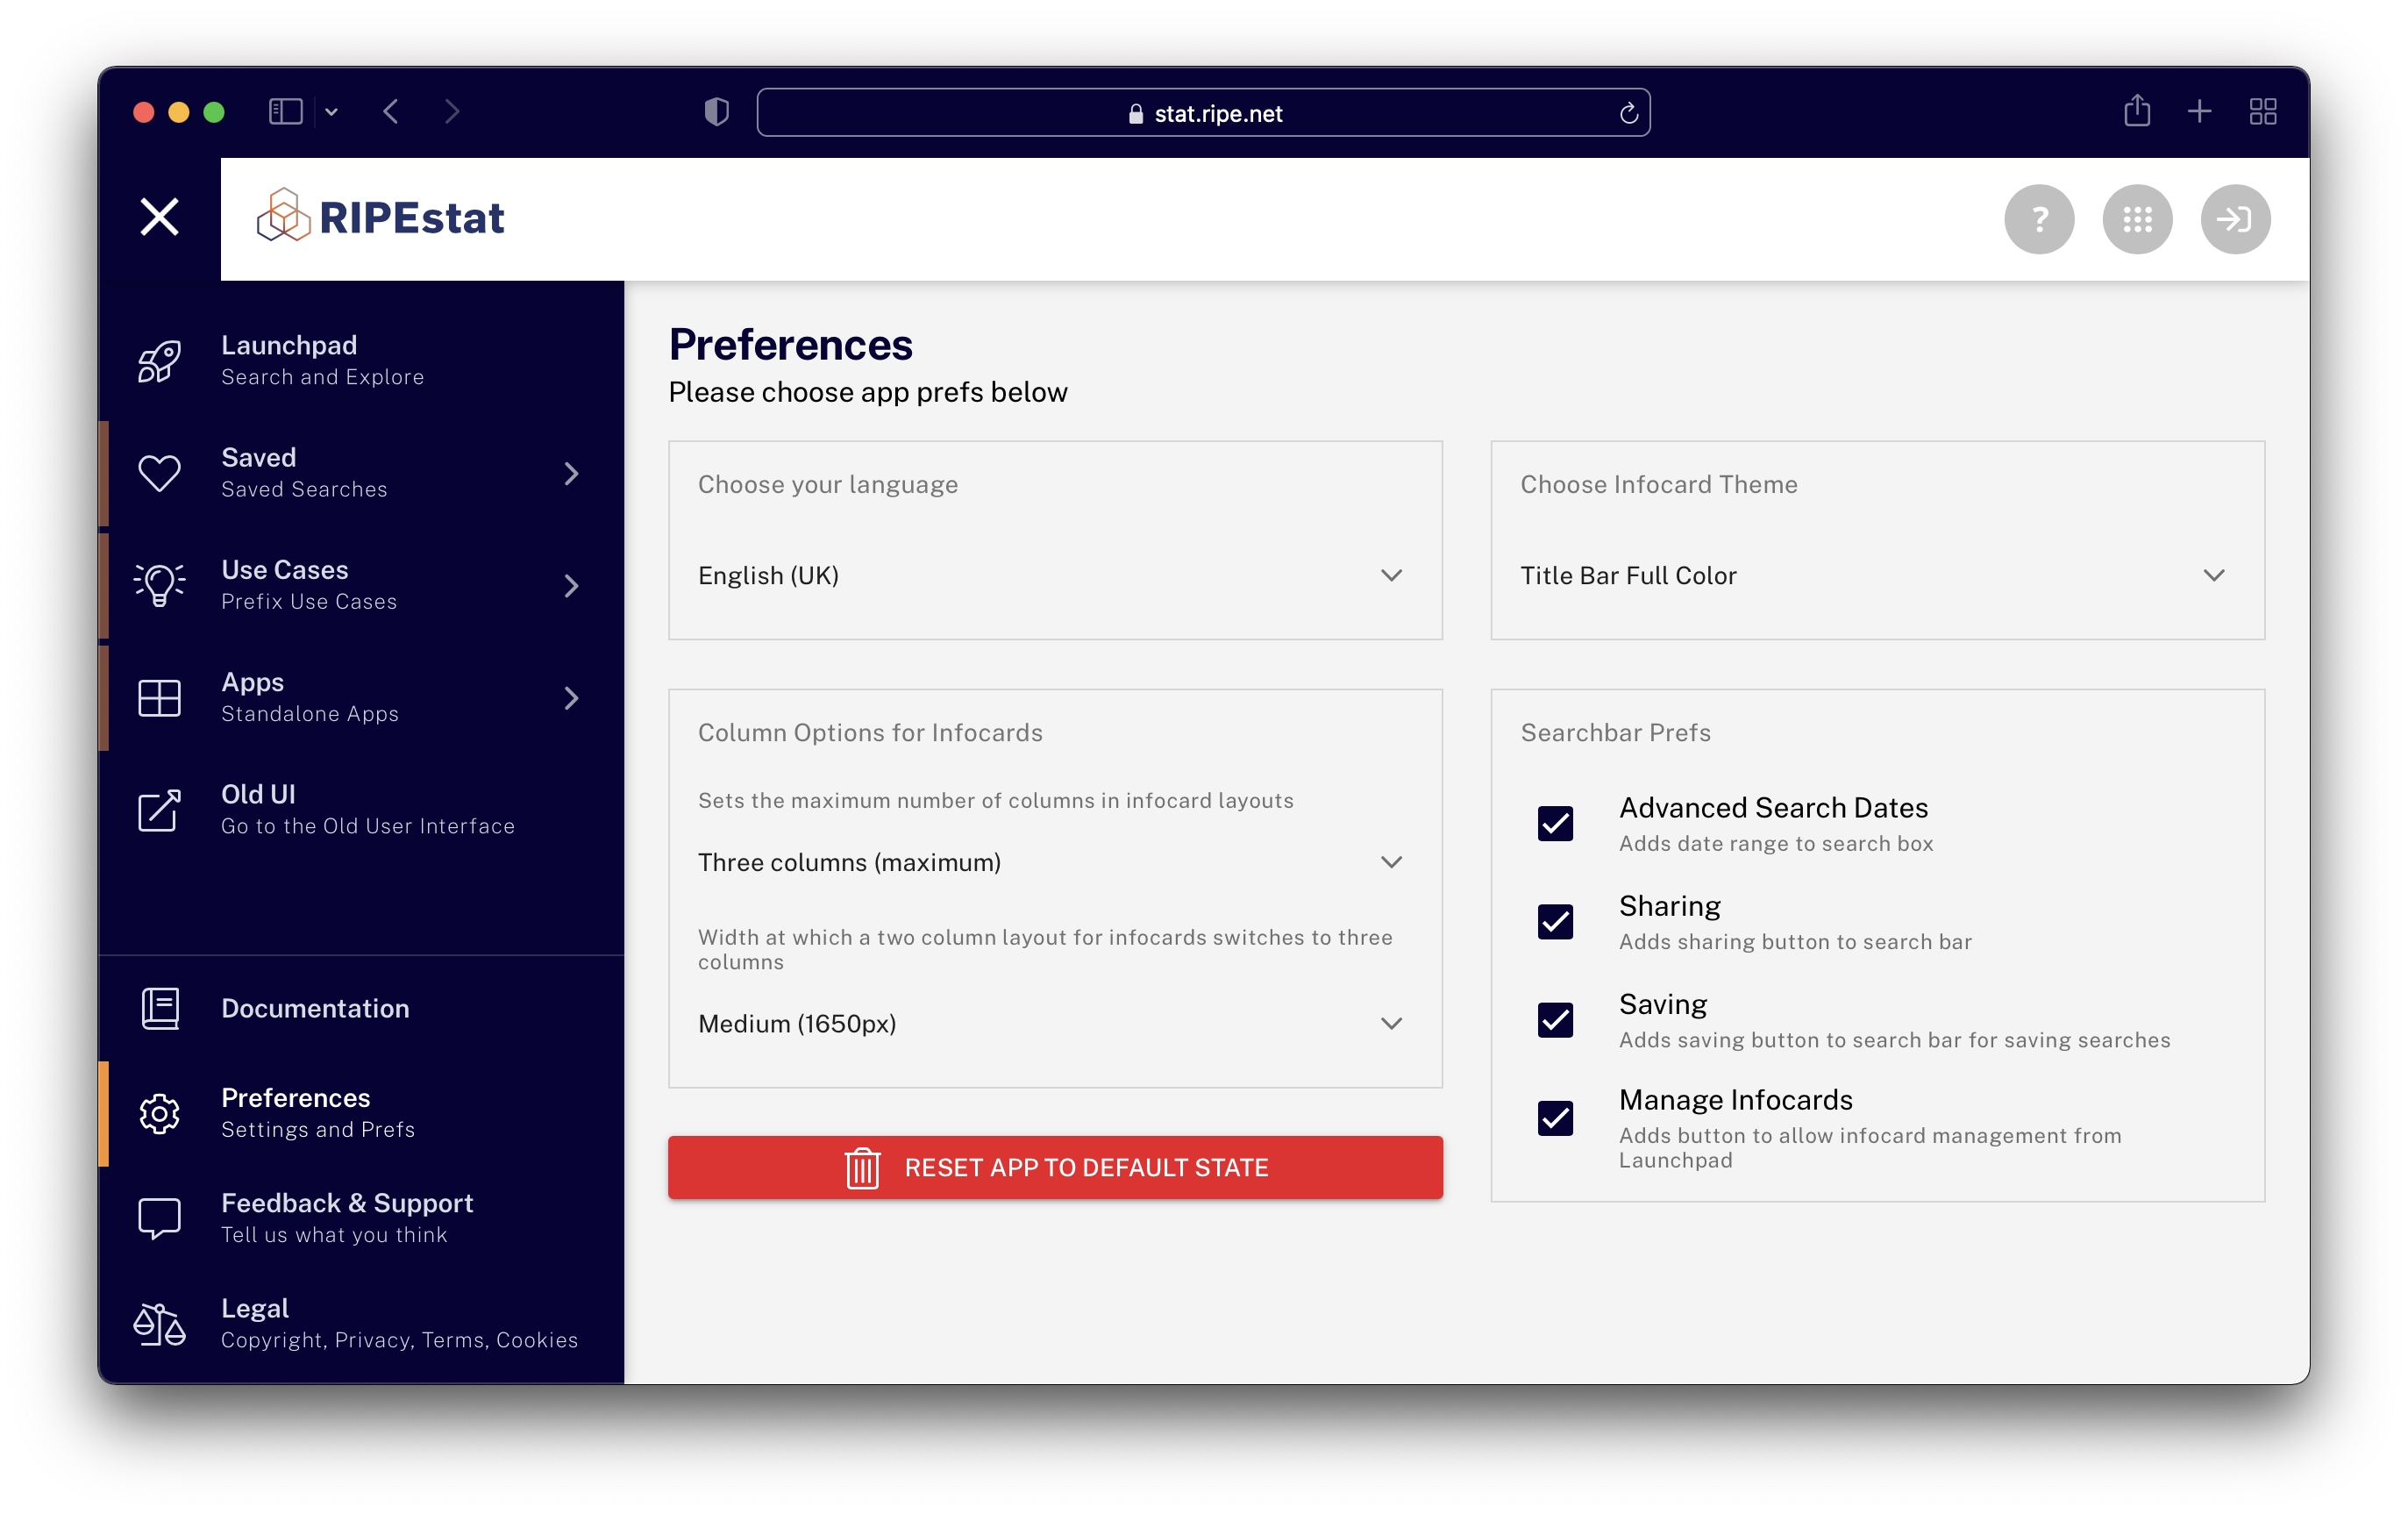Click the Launchpad rocket icon
The width and height of the screenshot is (2408, 1514).
[x=159, y=361]
